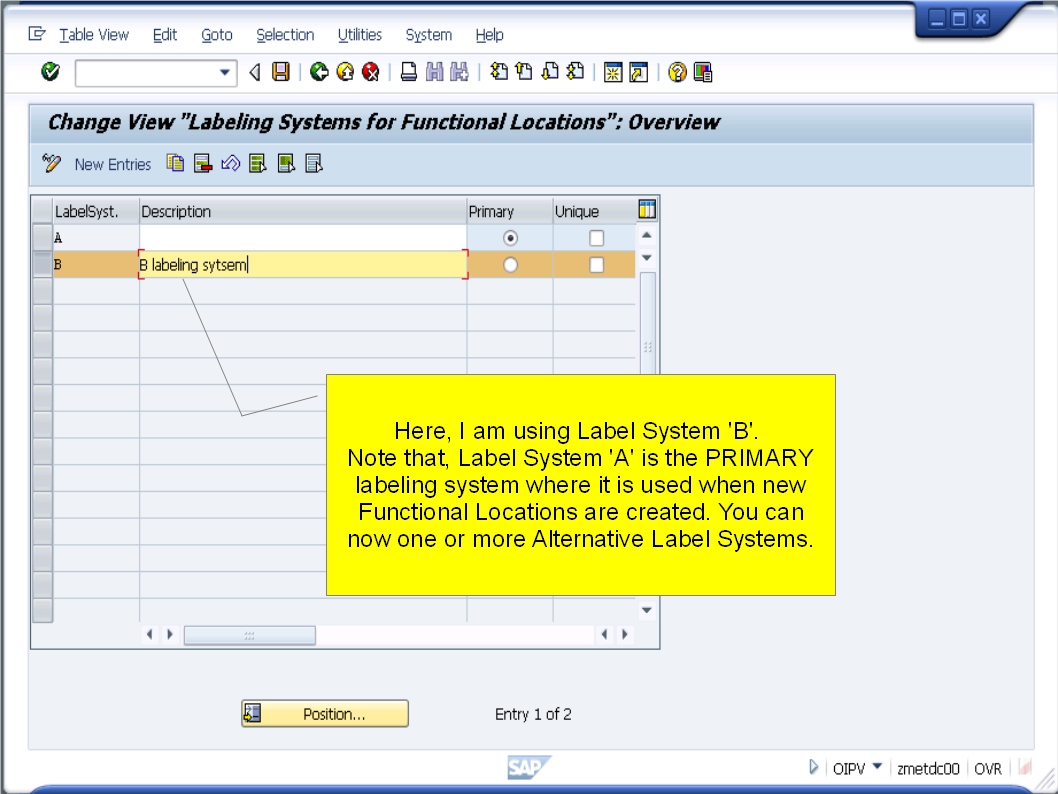Toggle display/change mode with the pencil icon
Screen dimensions: 1058x794
[x=52, y=164]
